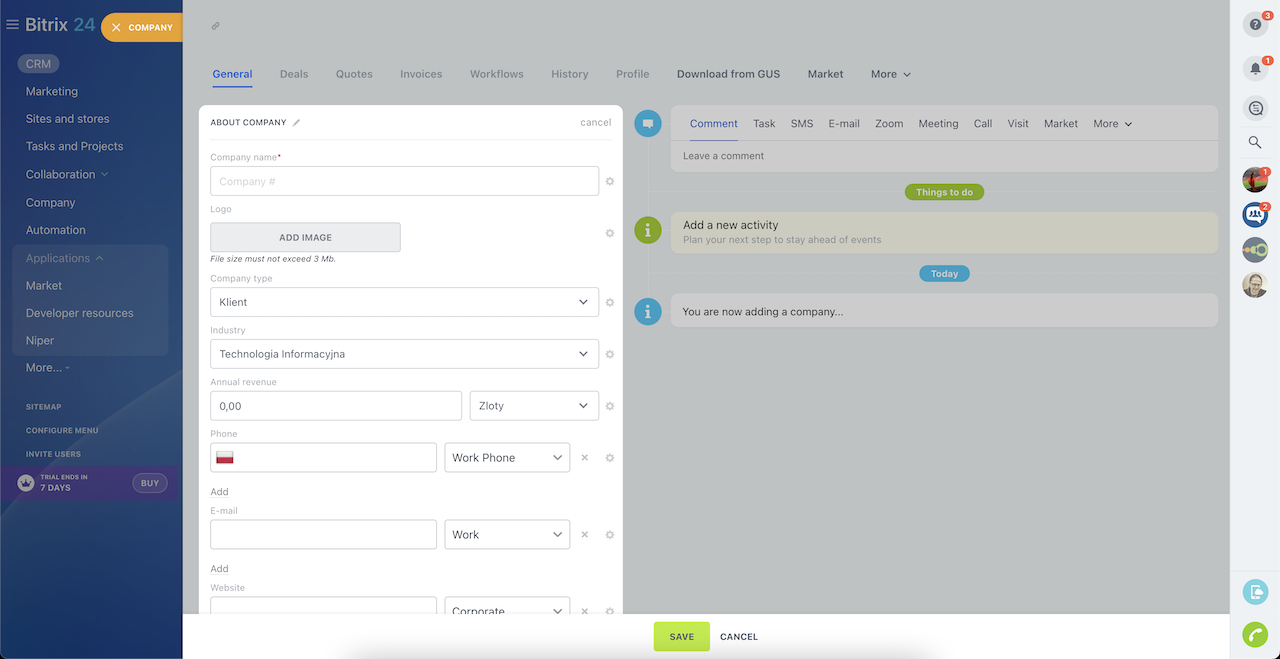Open the notifications bell icon
The width and height of the screenshot is (1280, 659).
pyautogui.click(x=1254, y=69)
